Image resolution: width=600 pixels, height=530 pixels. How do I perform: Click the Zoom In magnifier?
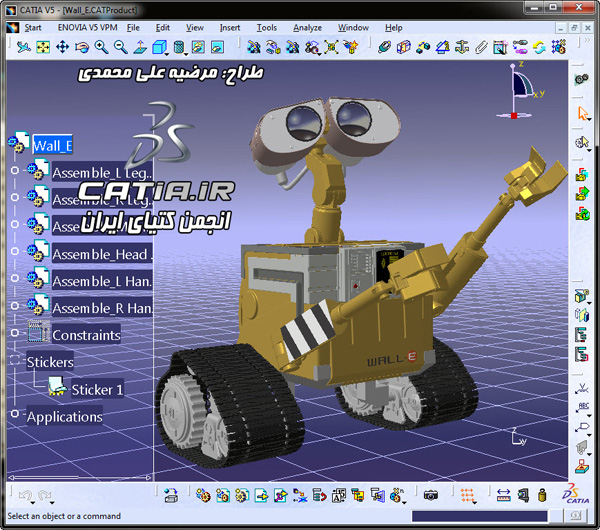pos(101,47)
